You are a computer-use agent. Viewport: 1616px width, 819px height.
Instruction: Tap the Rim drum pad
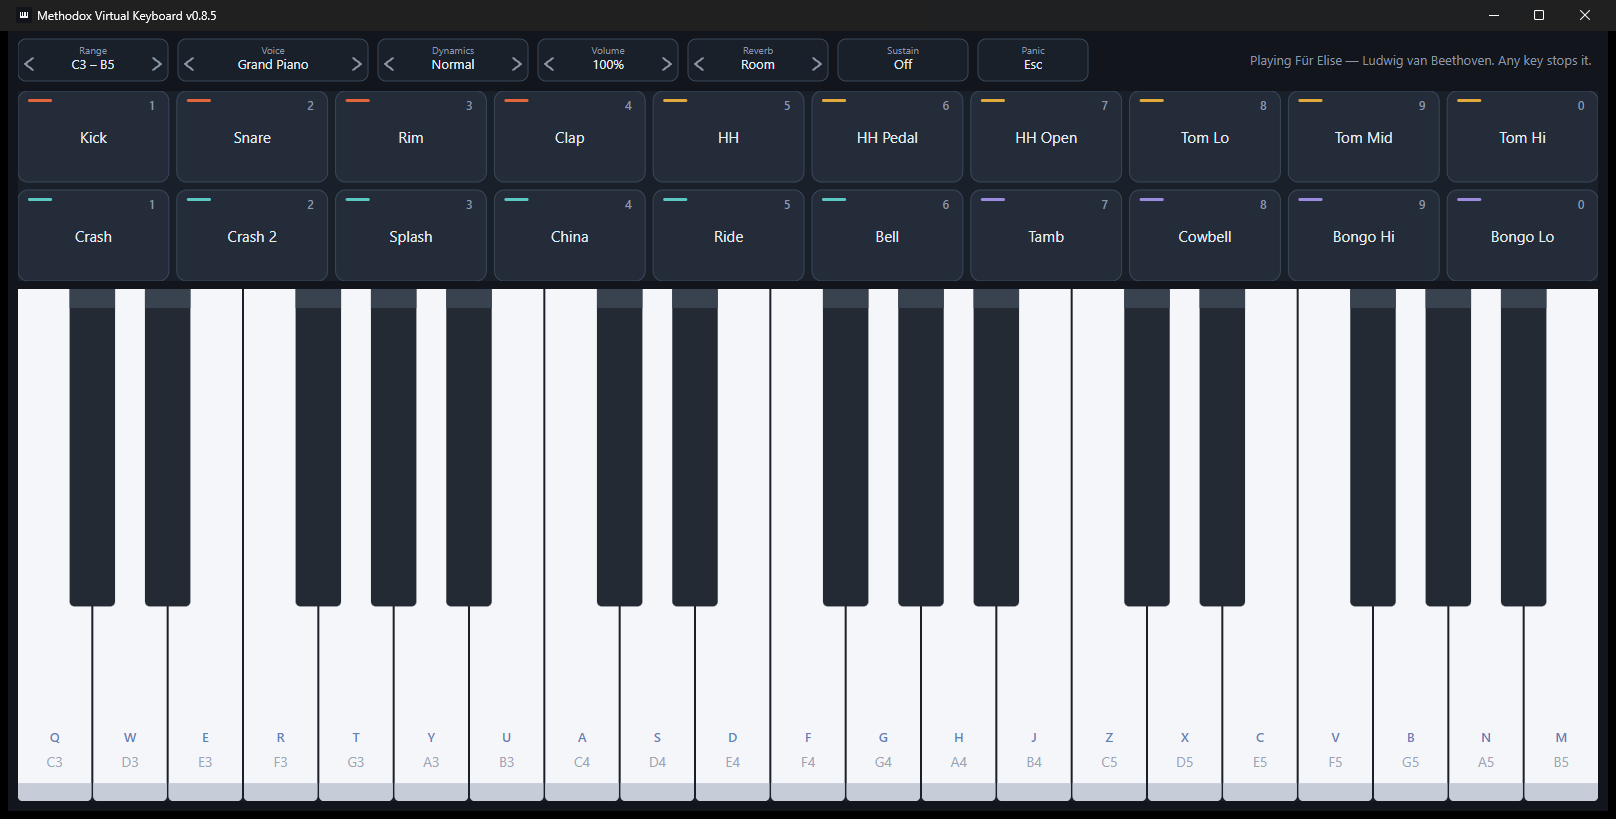point(411,137)
